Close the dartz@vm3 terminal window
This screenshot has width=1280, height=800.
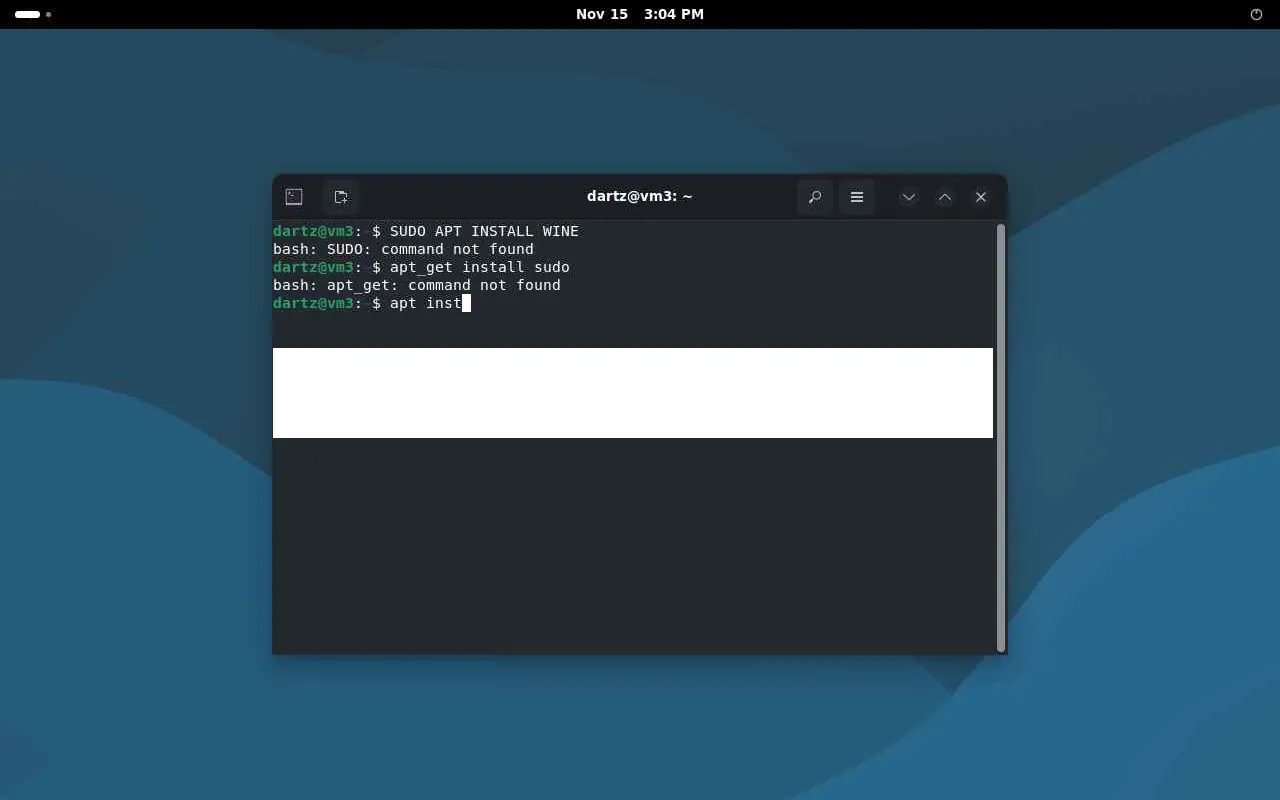pos(981,197)
